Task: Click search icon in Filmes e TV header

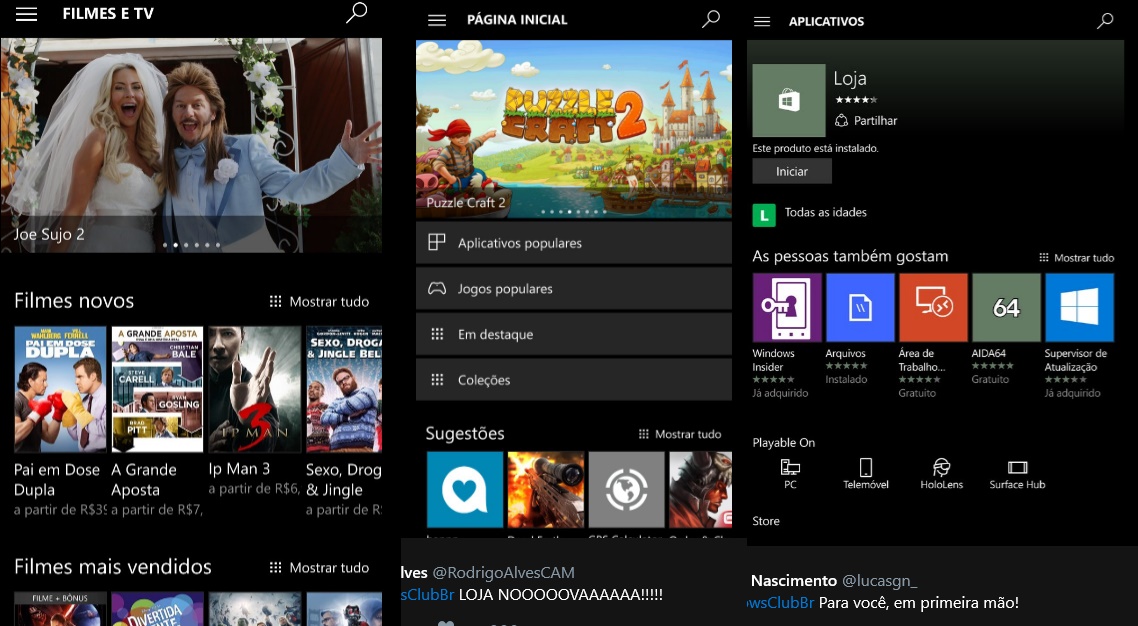Action: [356, 13]
